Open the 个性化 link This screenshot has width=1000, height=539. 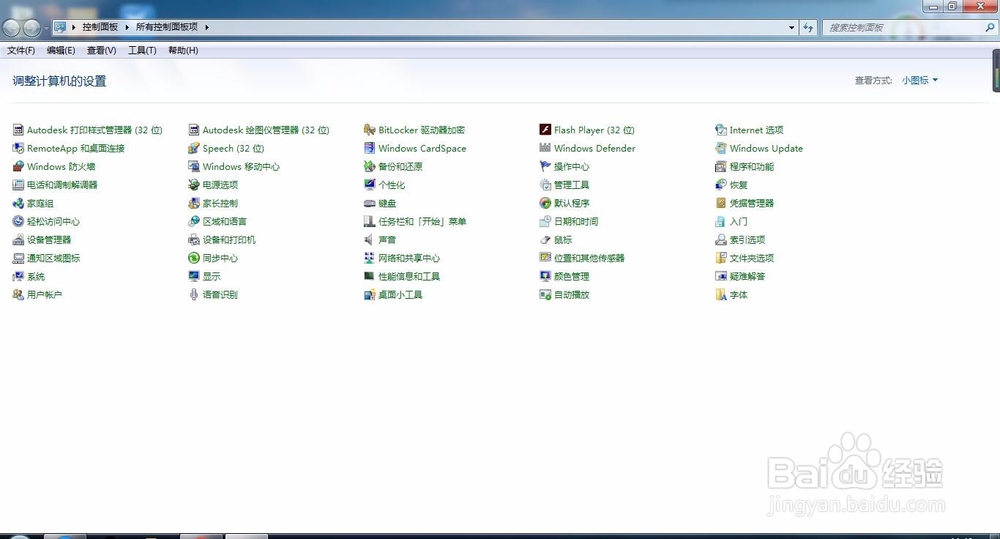(392, 185)
